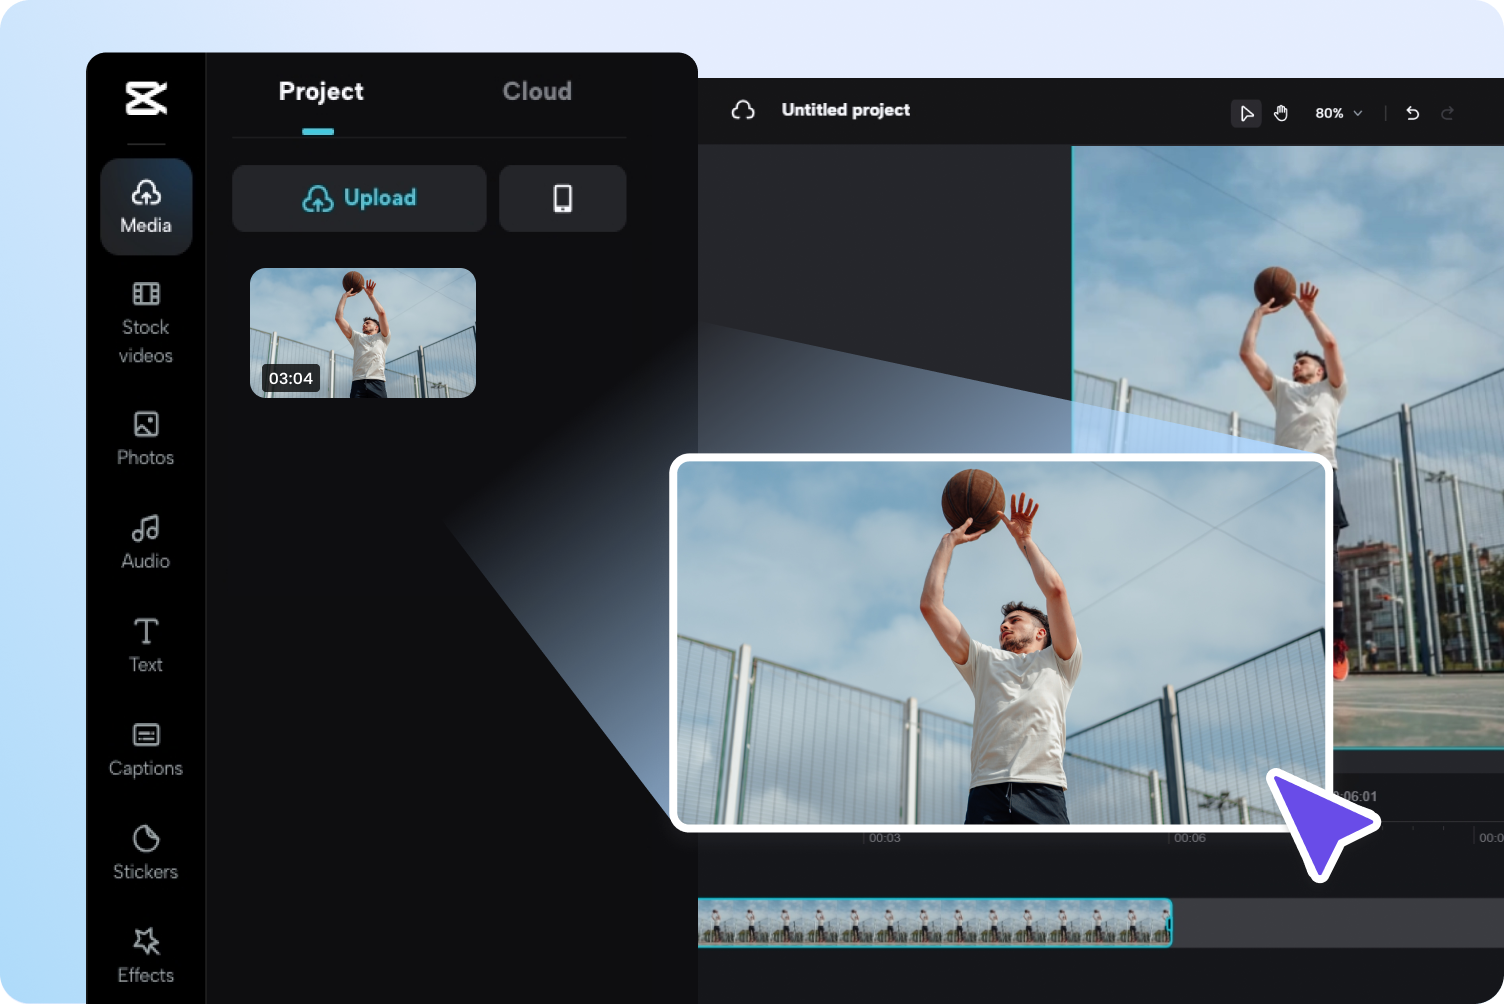Open the Media panel in sidebar

coord(146,207)
